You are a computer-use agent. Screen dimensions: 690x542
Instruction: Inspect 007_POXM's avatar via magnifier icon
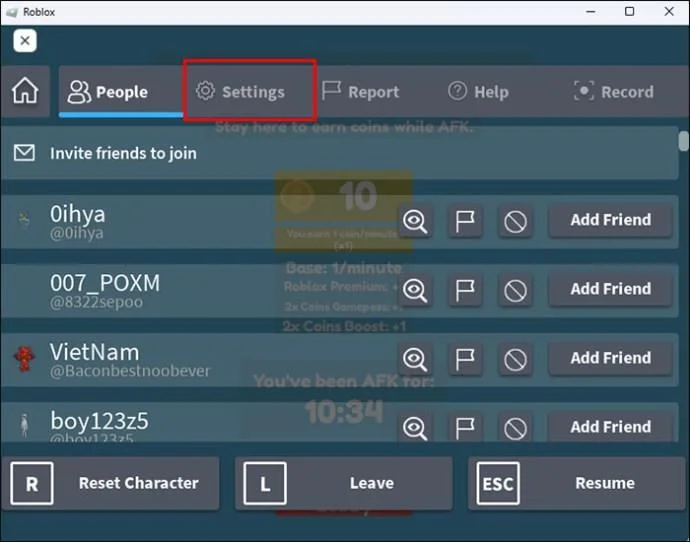415,290
